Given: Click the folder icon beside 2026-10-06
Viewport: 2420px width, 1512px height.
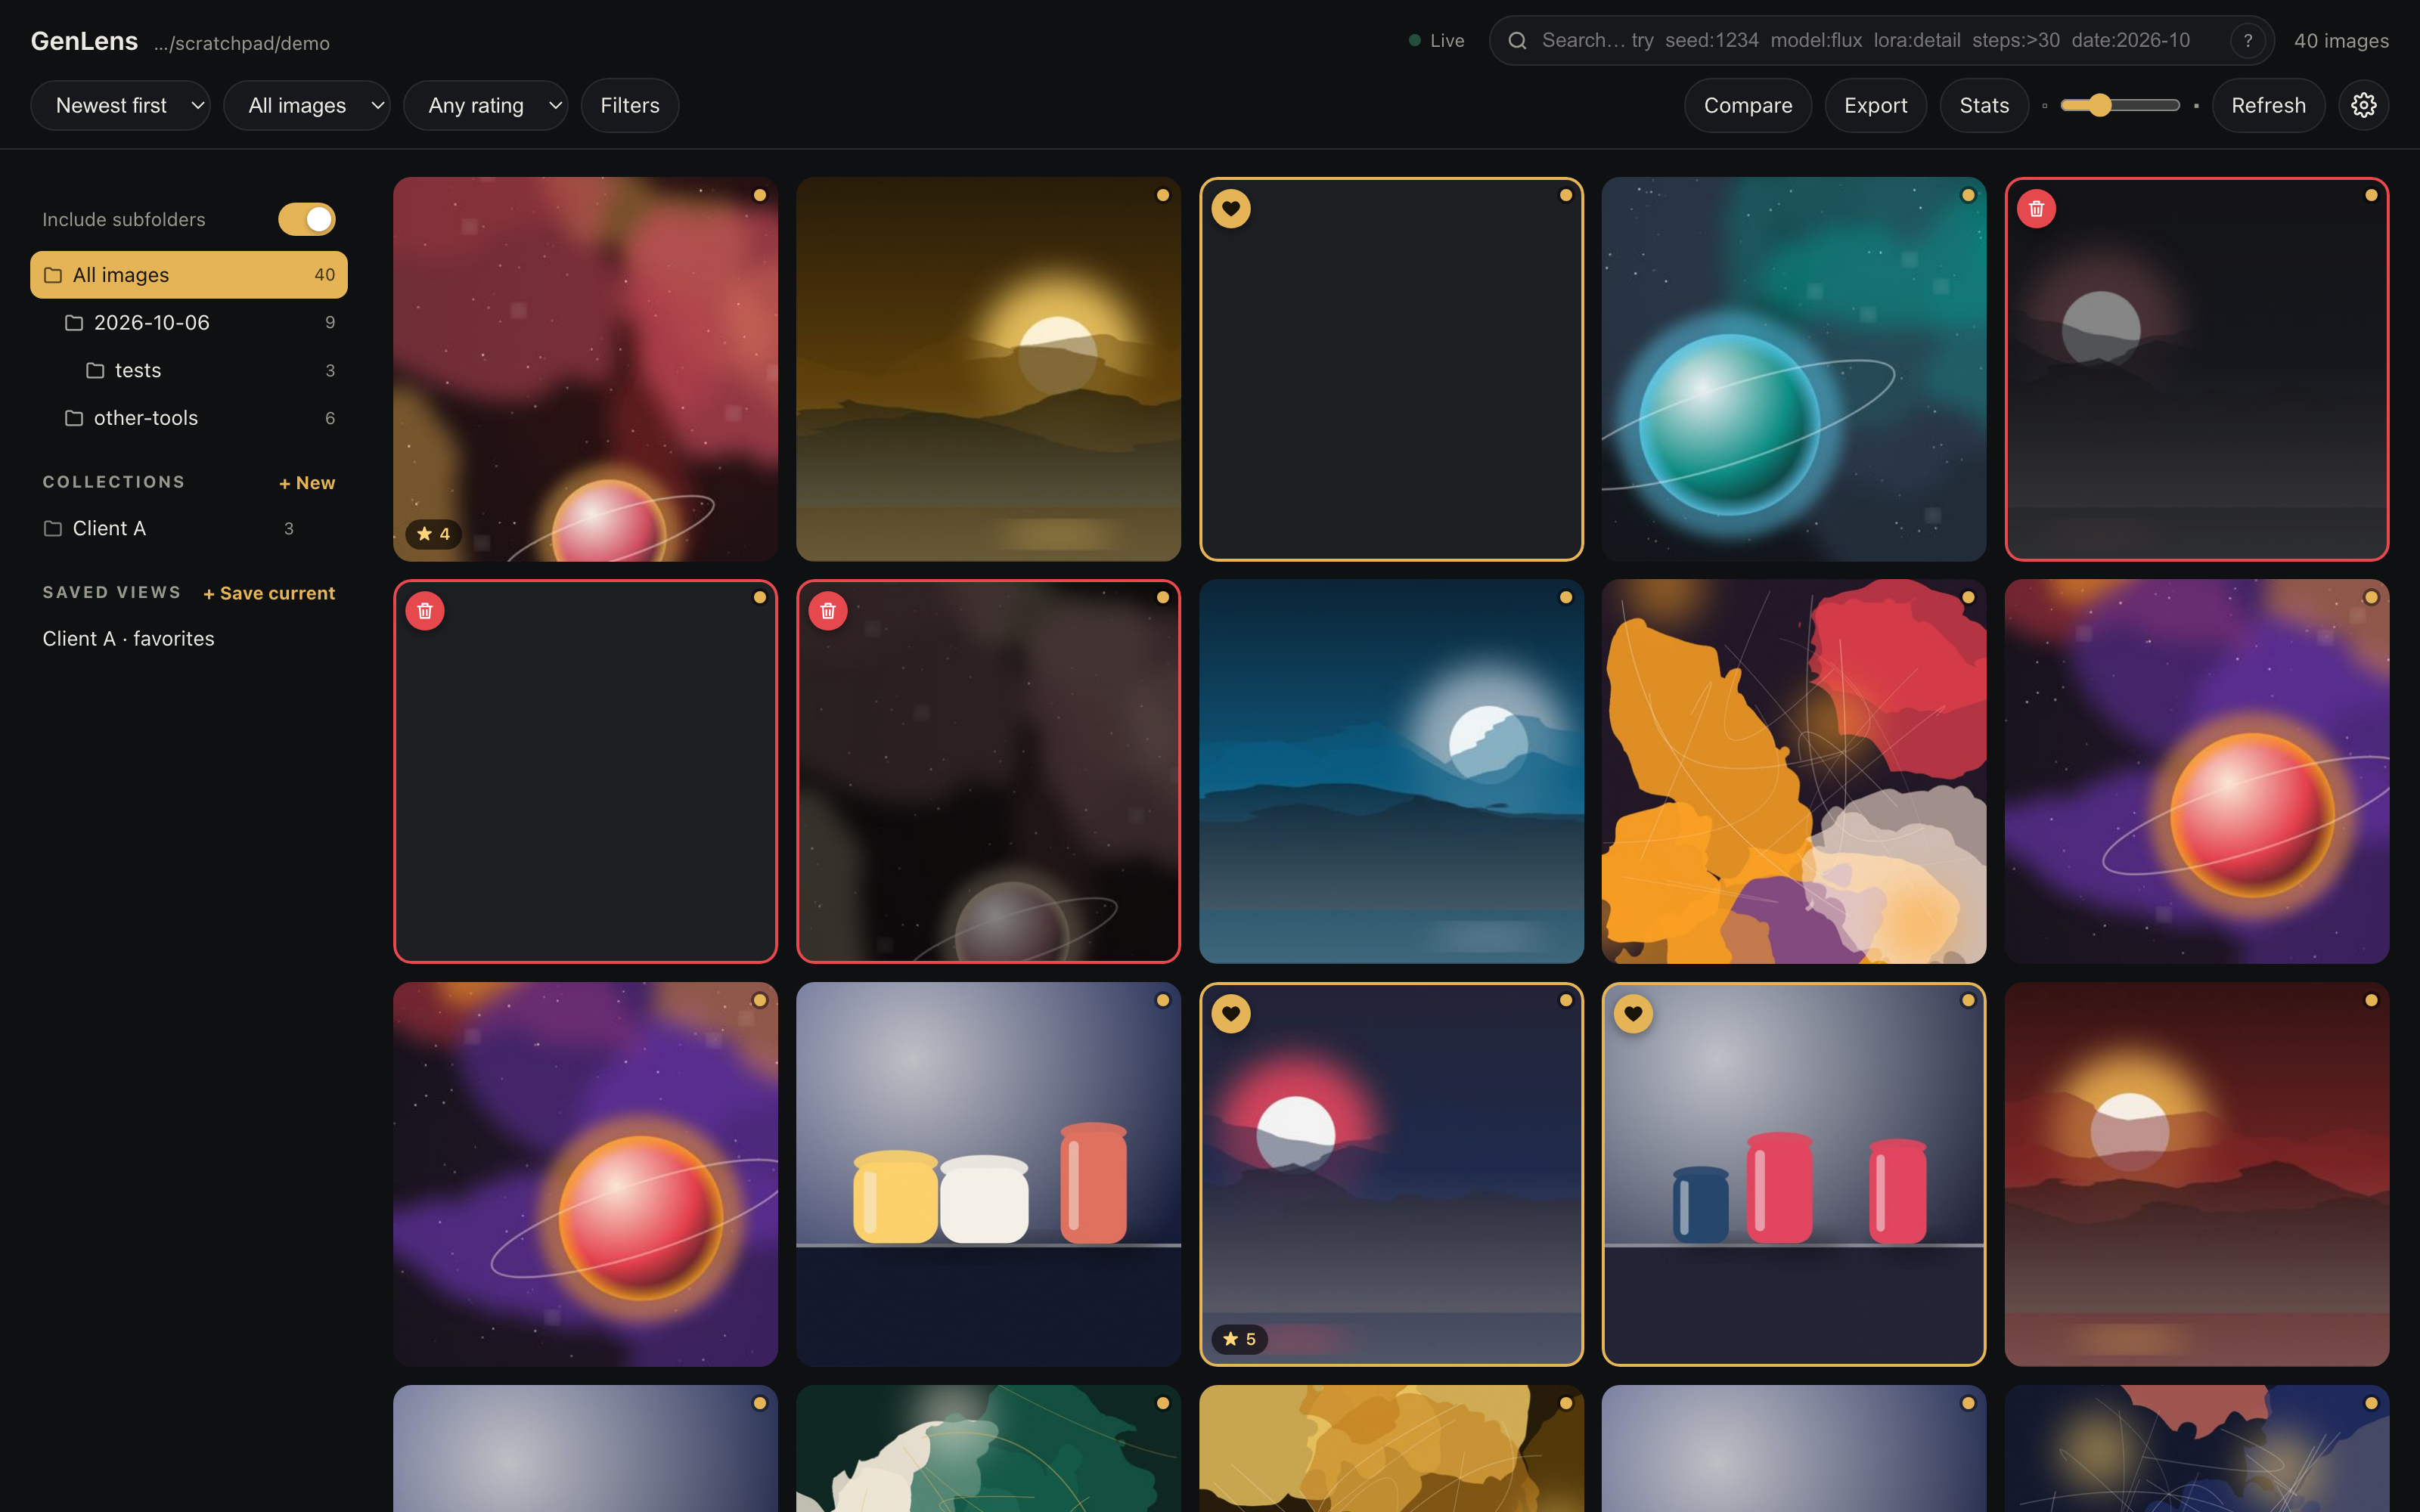Looking at the screenshot, I should pyautogui.click(x=74, y=323).
